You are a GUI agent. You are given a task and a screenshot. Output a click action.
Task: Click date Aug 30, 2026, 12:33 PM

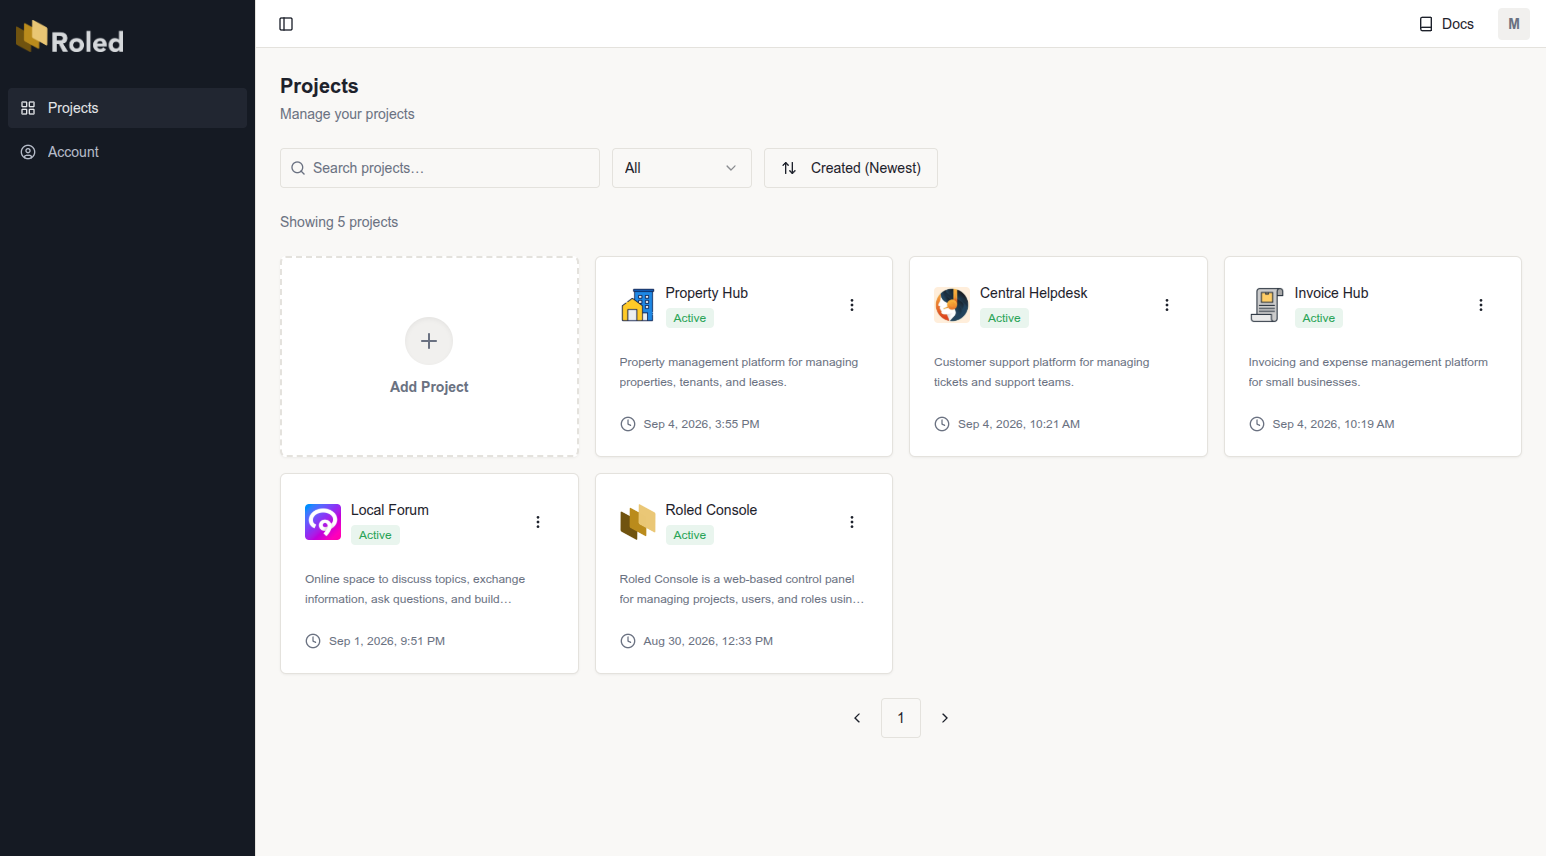[x=708, y=641]
